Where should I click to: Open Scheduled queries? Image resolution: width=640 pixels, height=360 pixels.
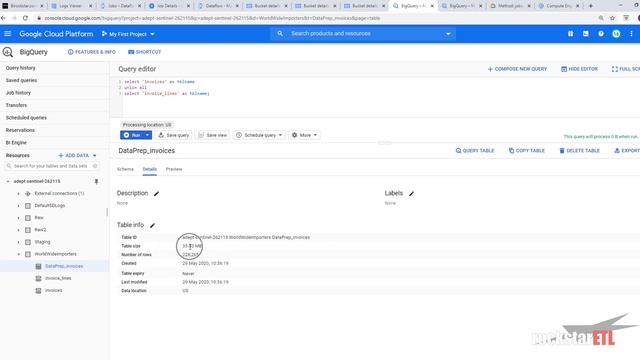(x=26, y=118)
